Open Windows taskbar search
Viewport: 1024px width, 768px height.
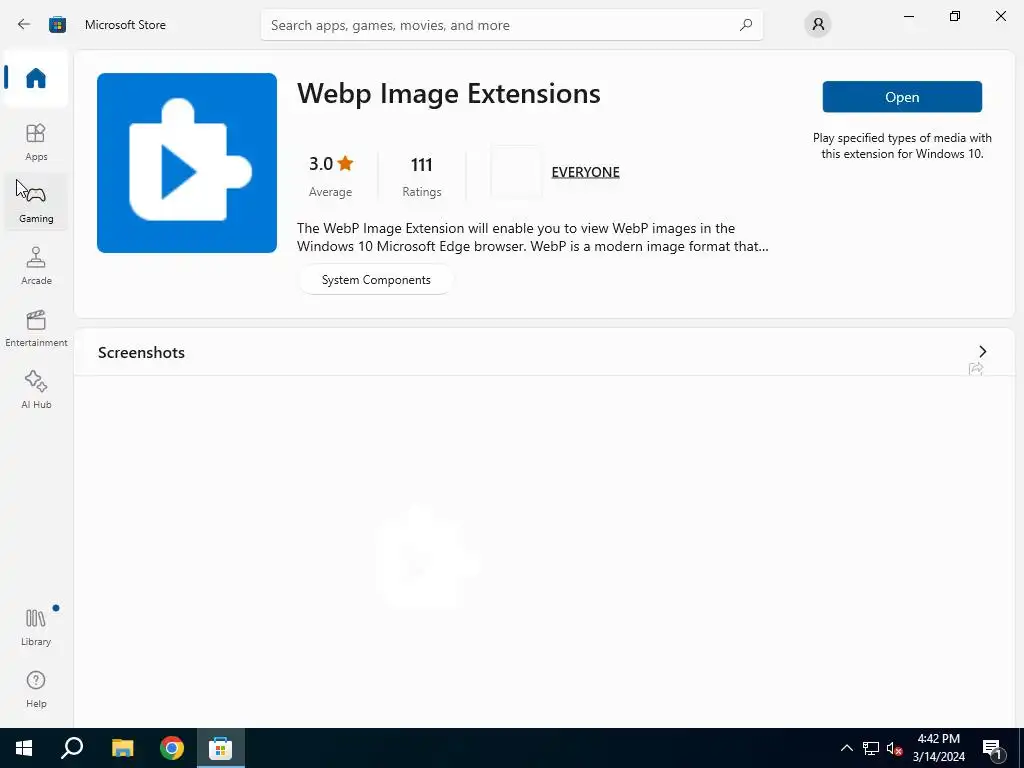coord(72,748)
